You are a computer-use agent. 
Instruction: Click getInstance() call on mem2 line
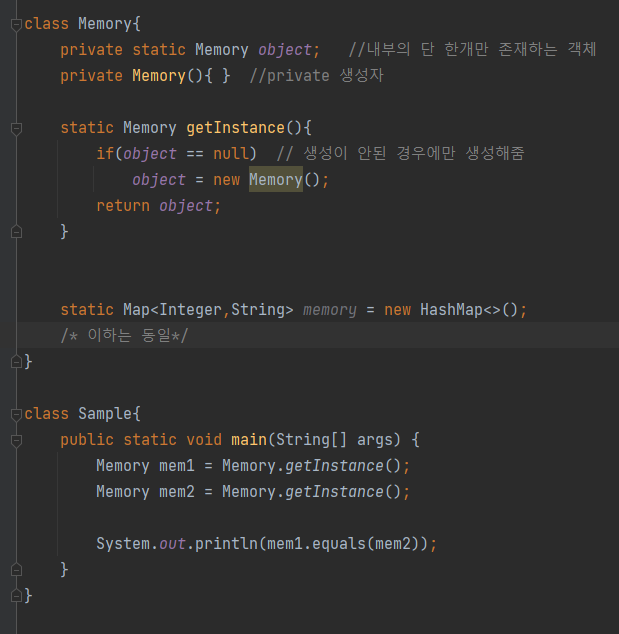tap(343, 492)
